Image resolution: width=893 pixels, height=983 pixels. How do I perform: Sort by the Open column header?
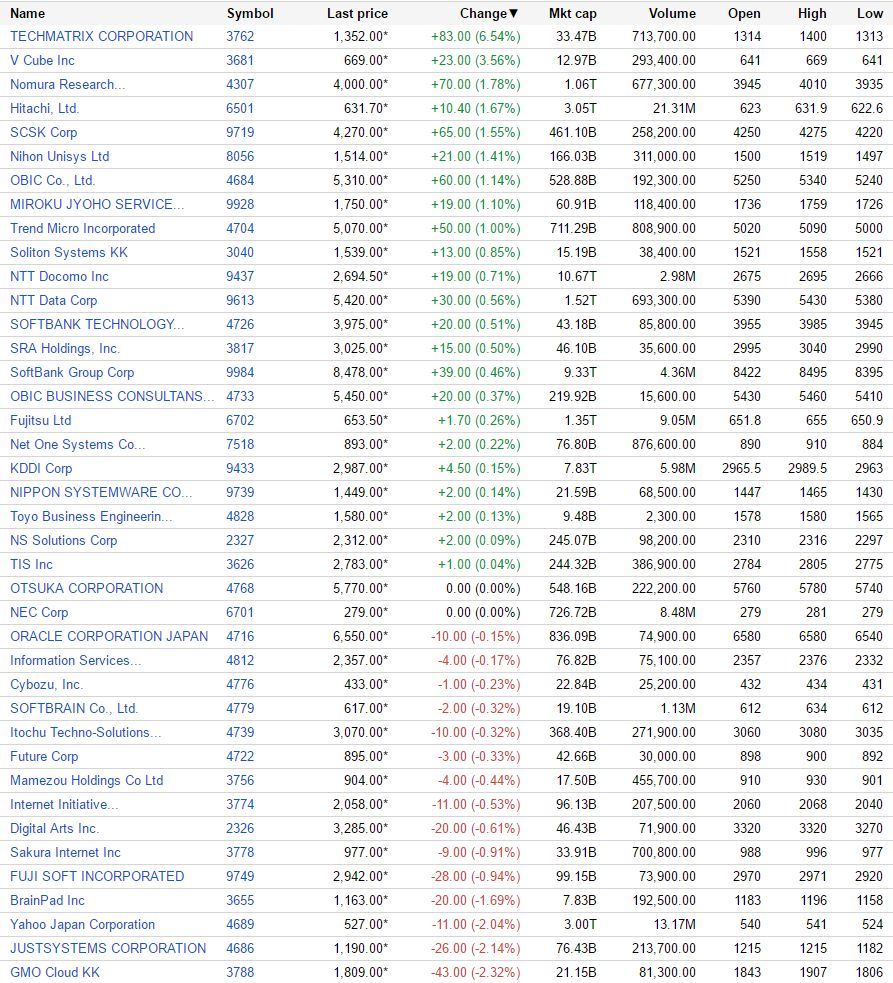click(744, 13)
